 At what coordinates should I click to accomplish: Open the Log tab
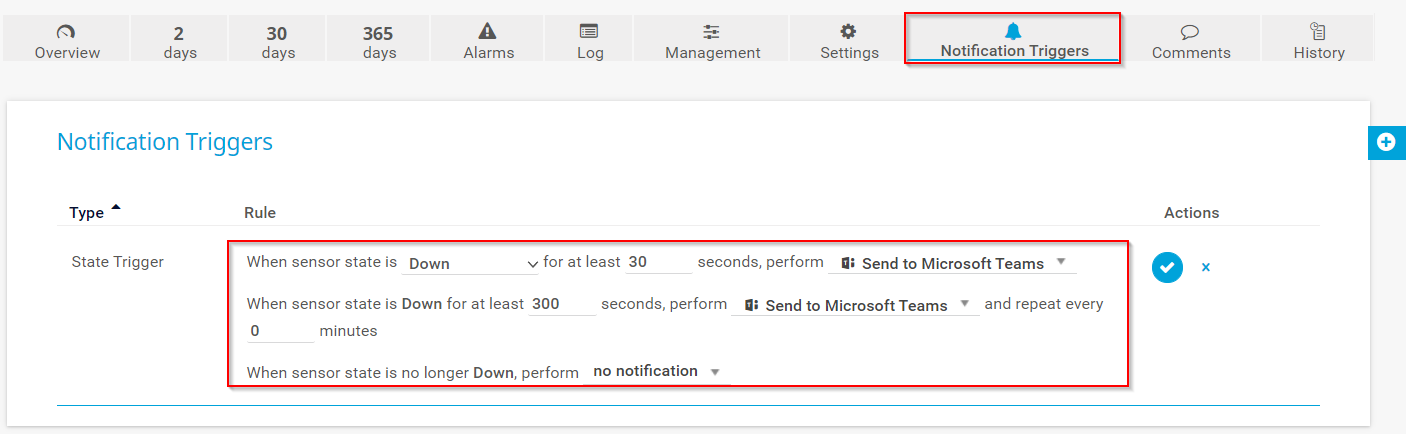click(x=590, y=42)
